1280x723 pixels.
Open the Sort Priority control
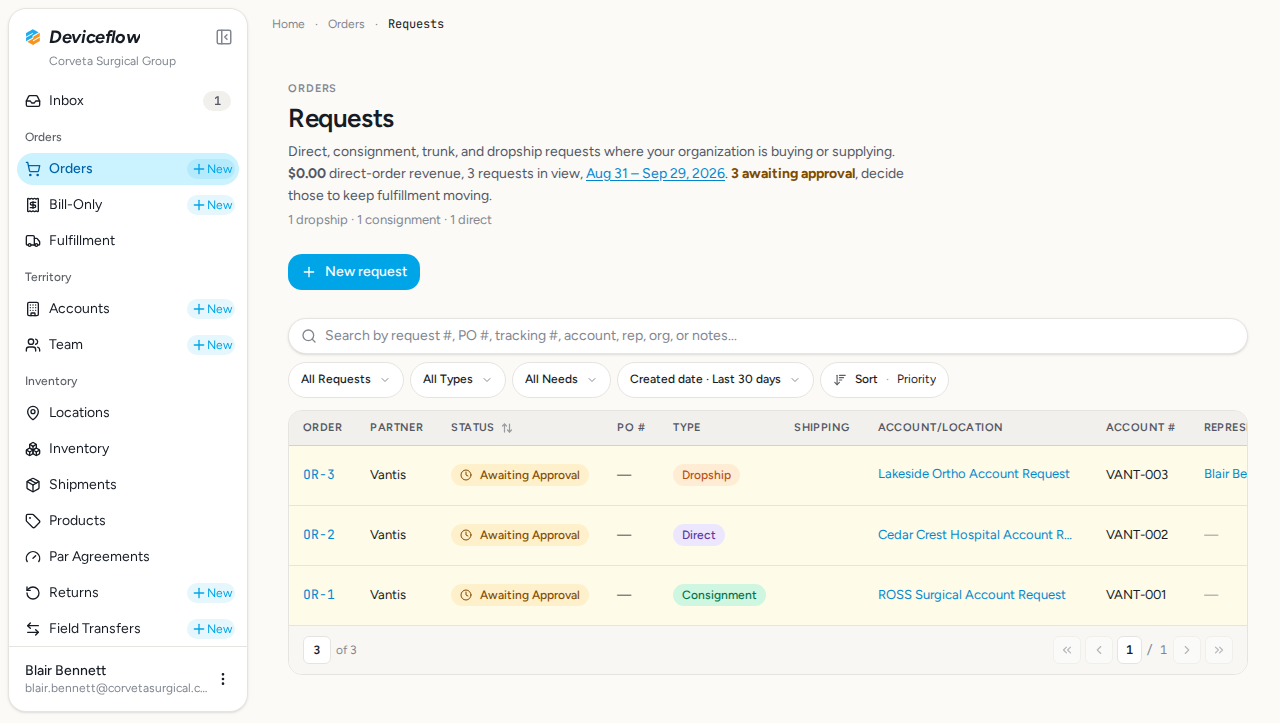[884, 380]
